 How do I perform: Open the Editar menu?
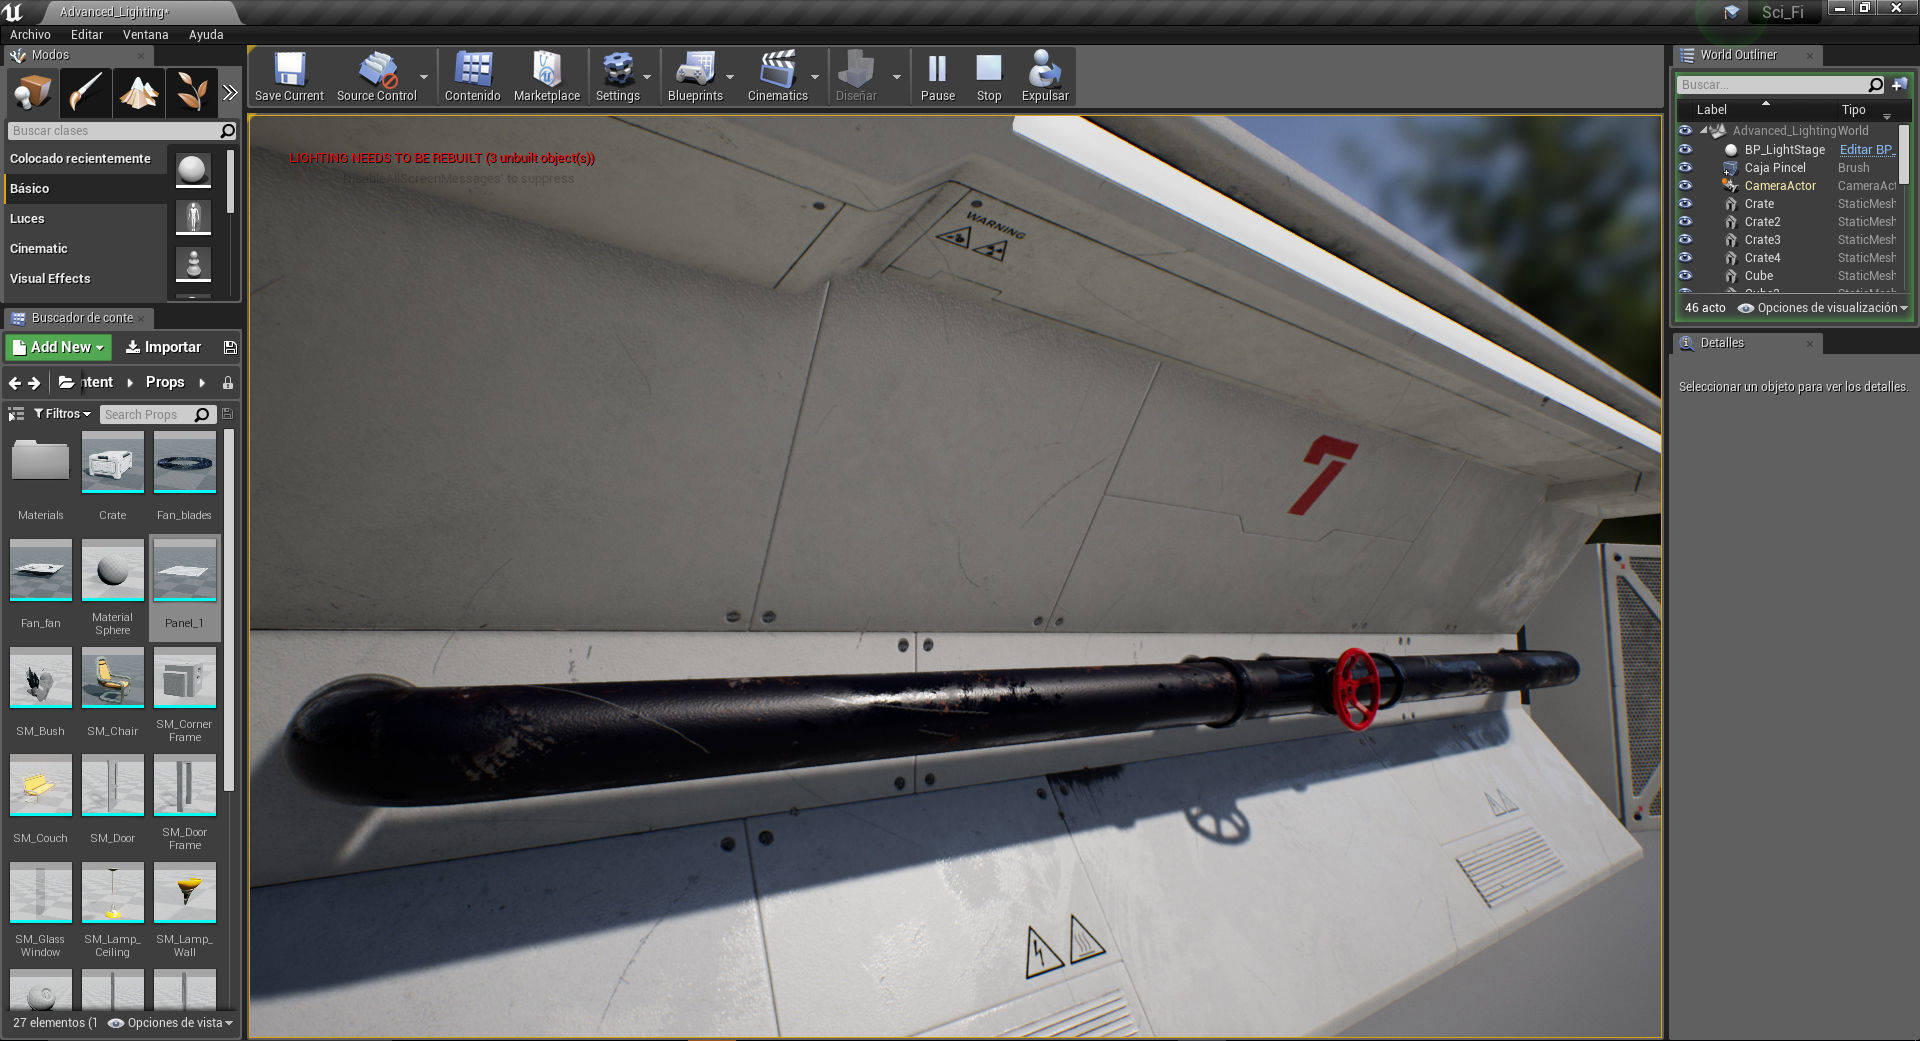[87, 35]
